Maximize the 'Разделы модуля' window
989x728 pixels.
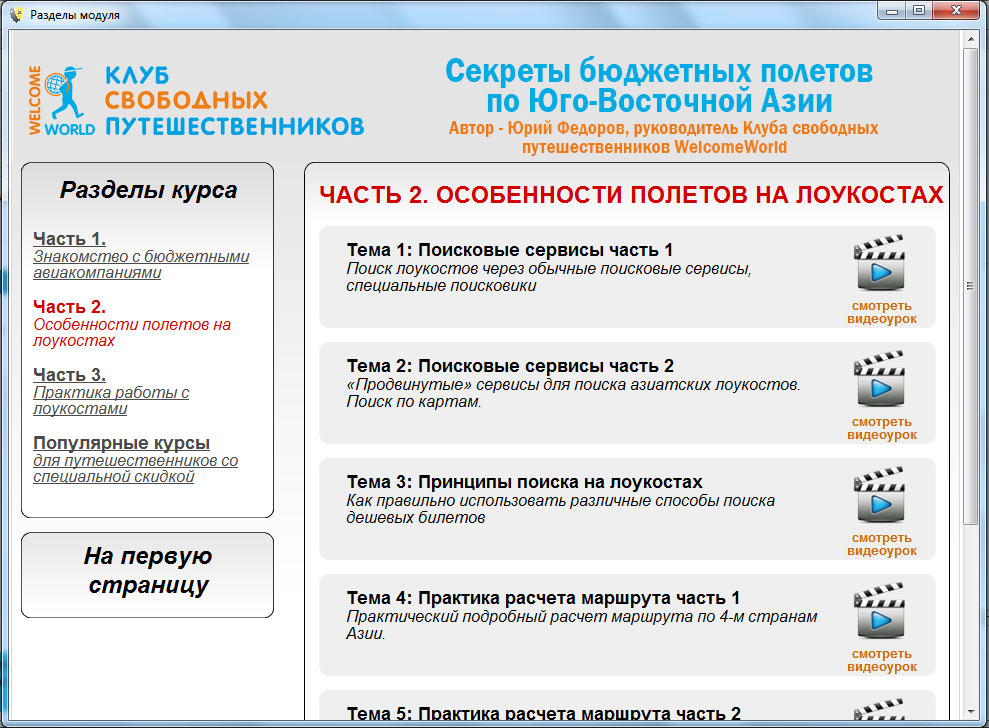(919, 10)
